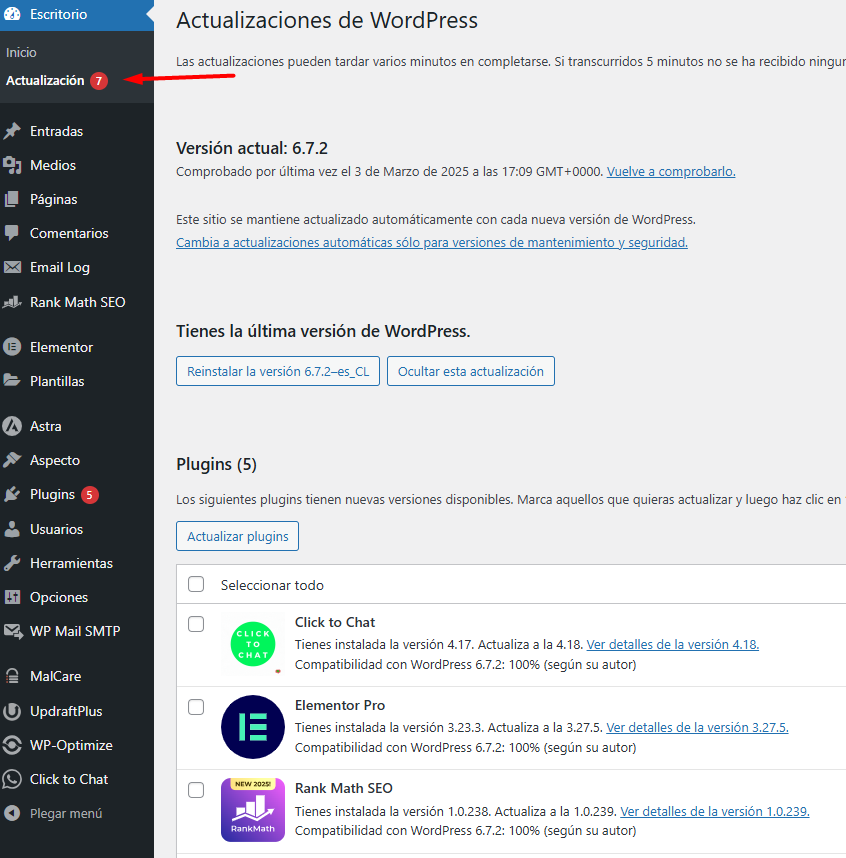Click the Click to Chat plugin logo

click(253, 644)
